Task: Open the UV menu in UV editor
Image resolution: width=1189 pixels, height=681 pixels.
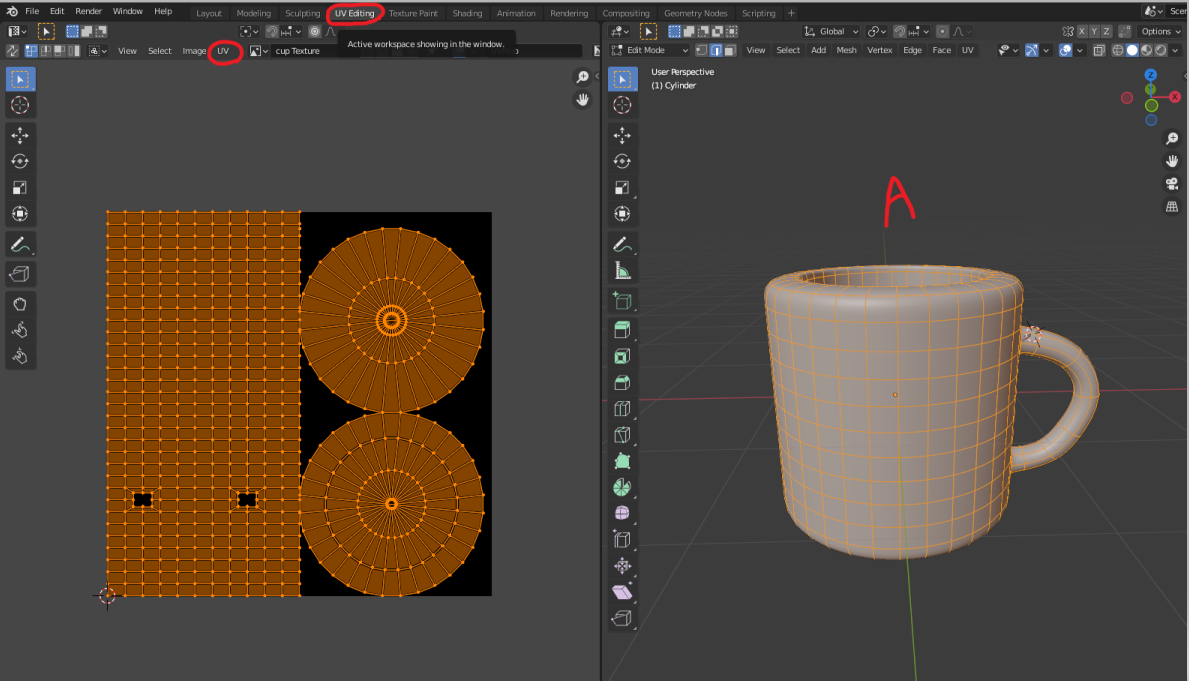Action: pos(223,50)
